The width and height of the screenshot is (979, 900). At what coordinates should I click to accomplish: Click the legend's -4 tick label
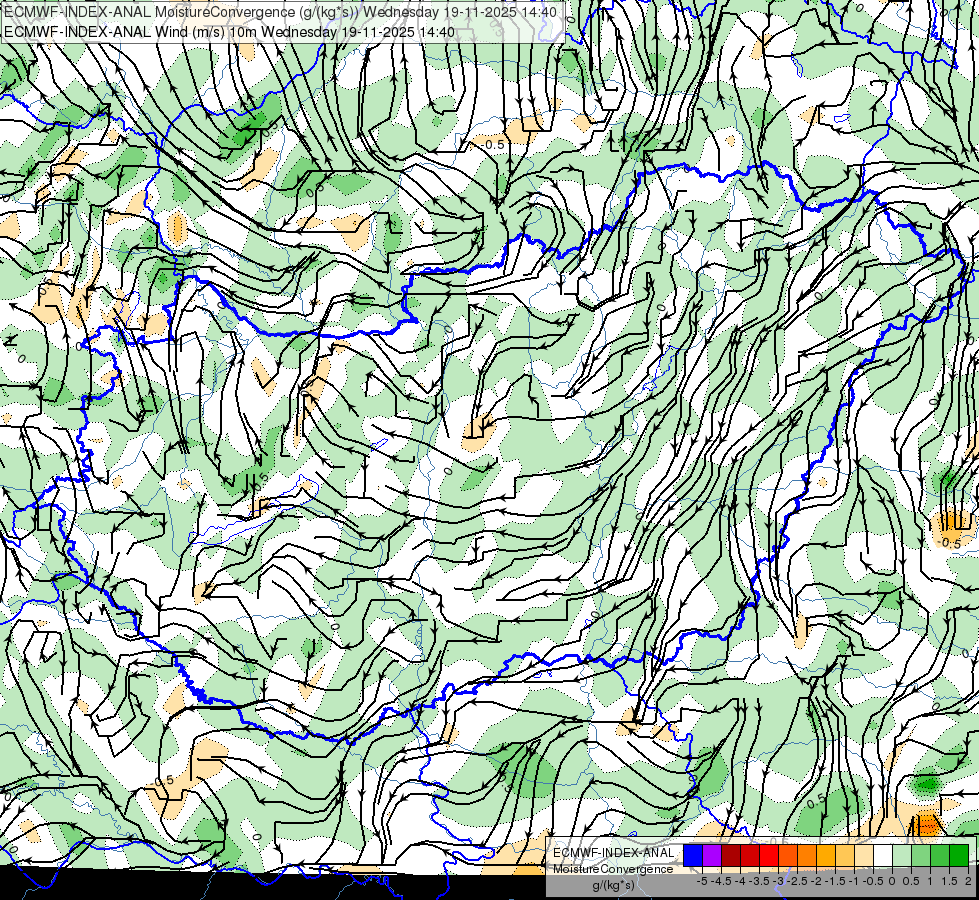[740, 881]
